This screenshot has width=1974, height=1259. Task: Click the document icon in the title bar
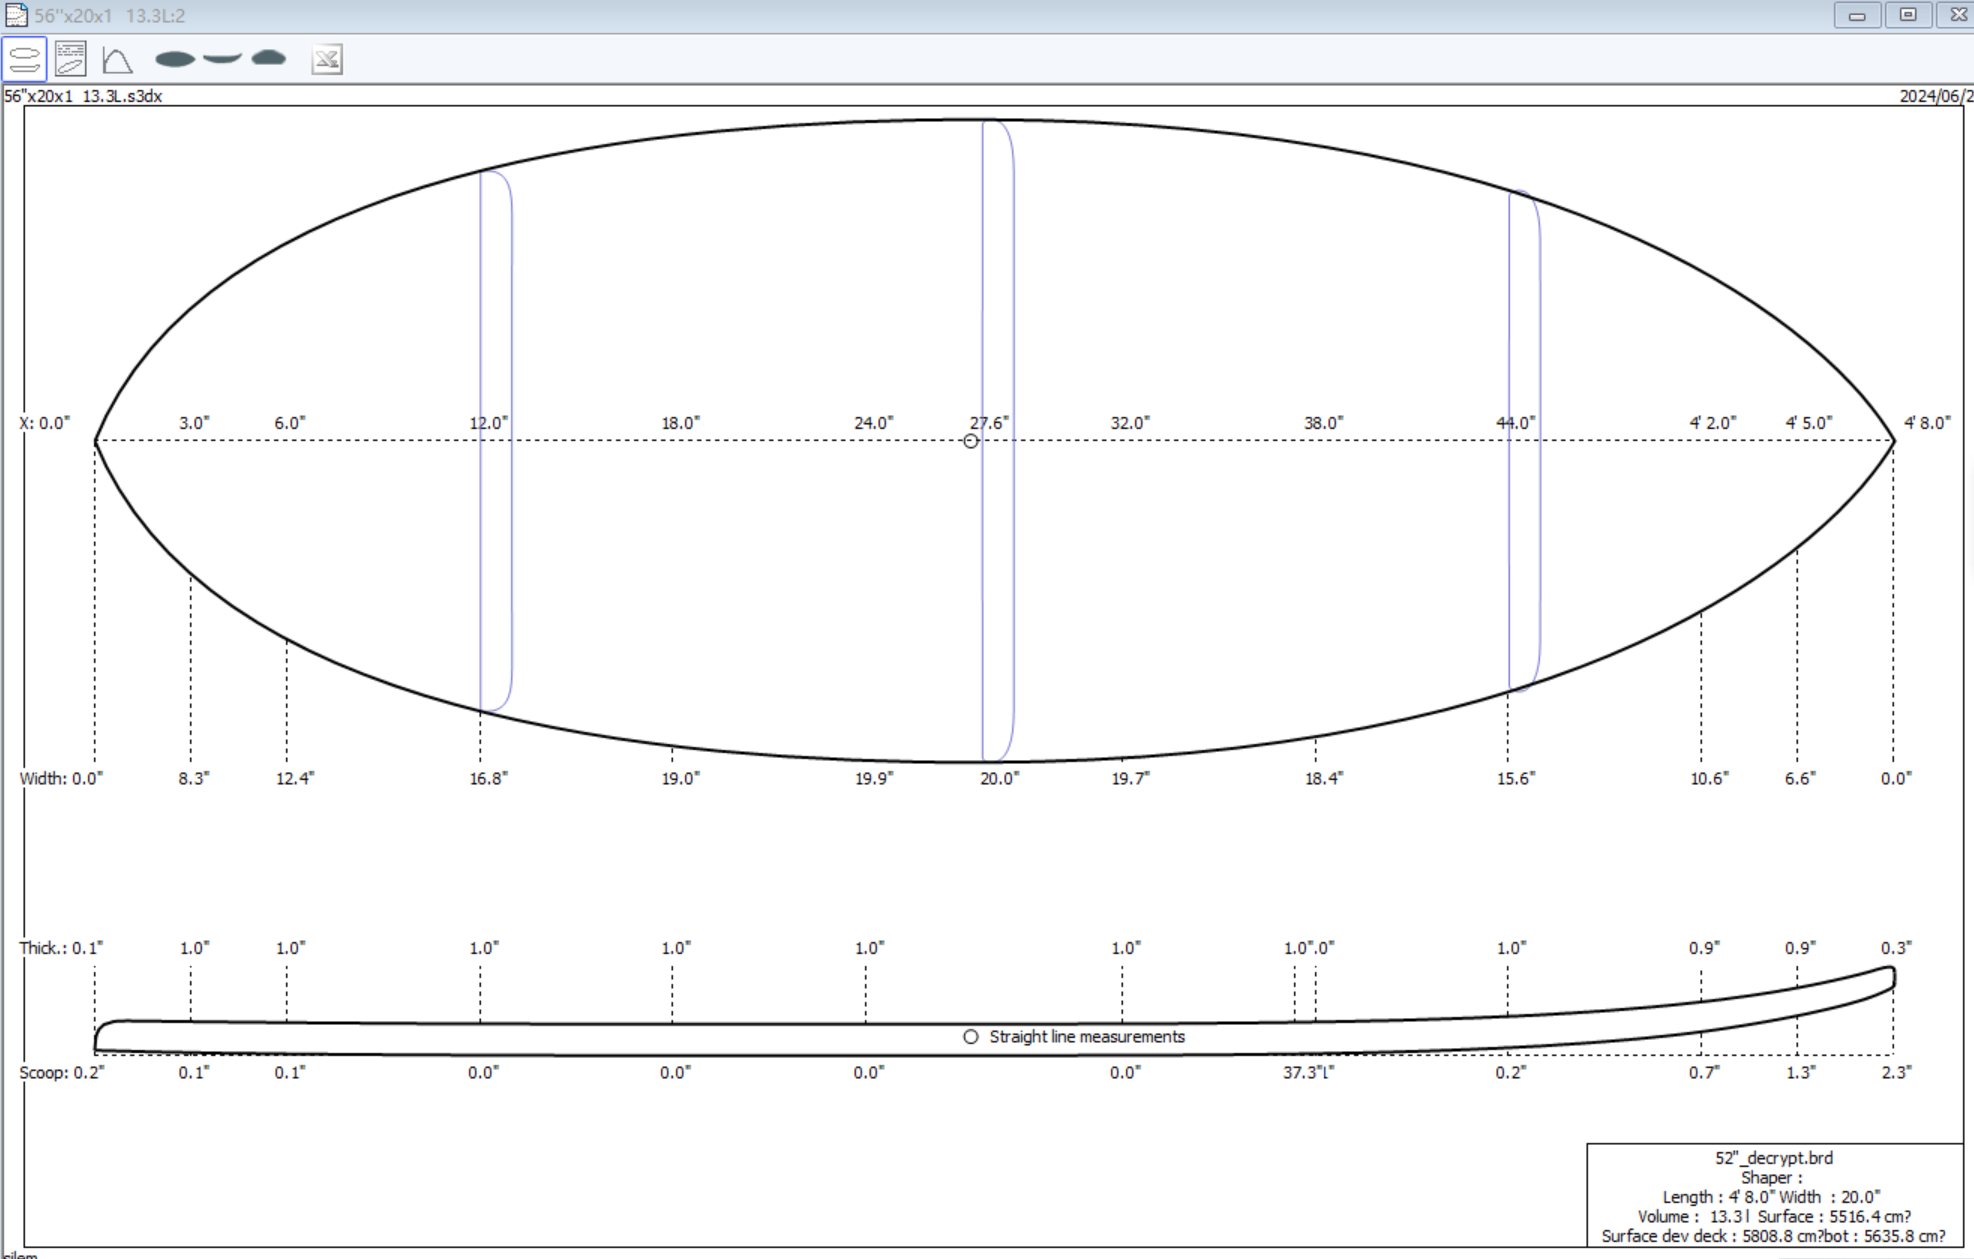(15, 15)
